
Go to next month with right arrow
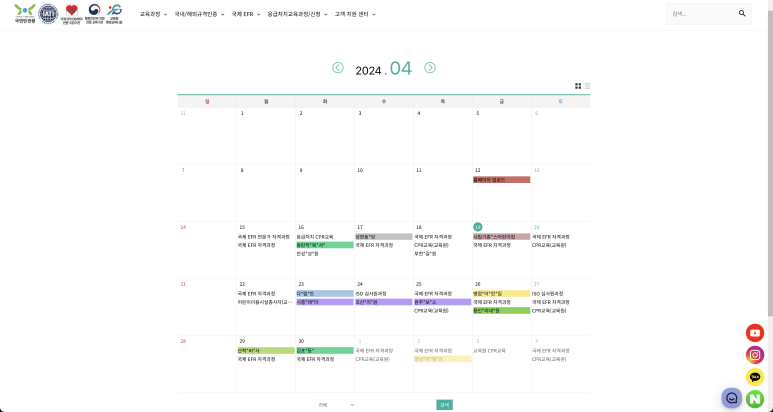point(430,68)
